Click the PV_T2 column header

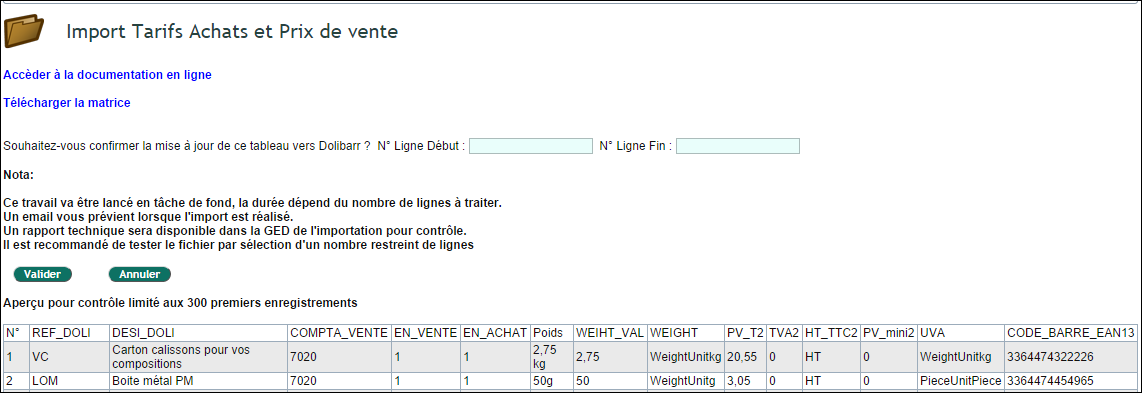745,333
